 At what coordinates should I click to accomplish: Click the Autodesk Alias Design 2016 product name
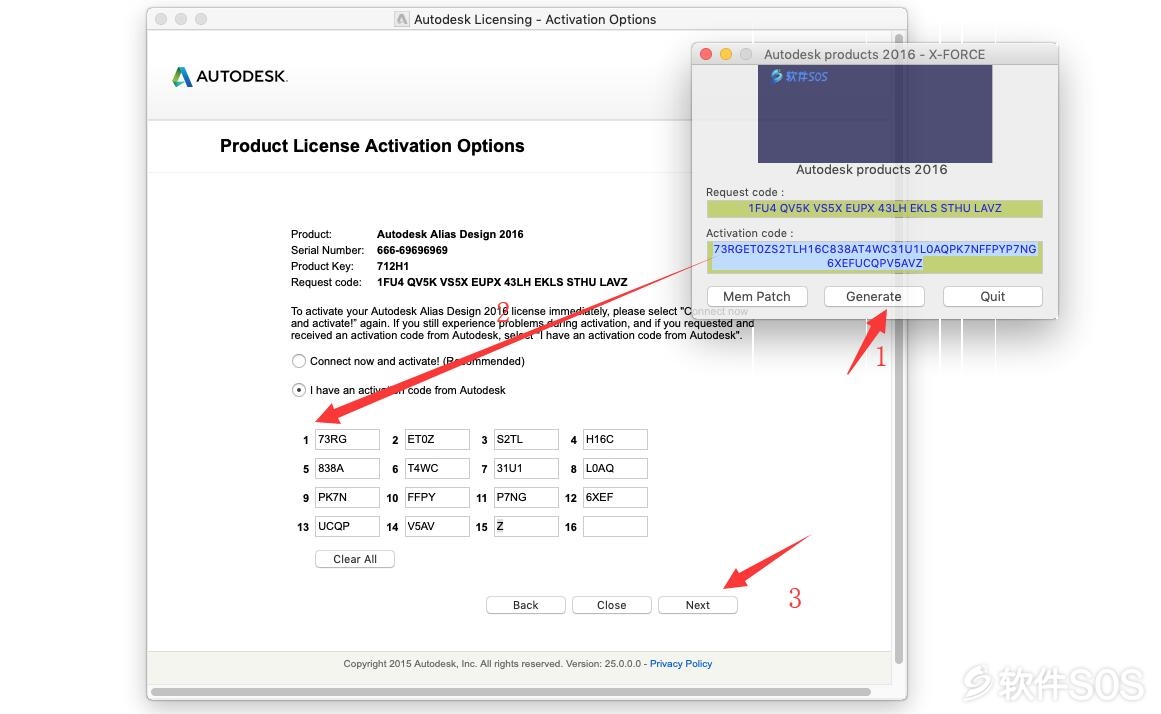(x=450, y=234)
